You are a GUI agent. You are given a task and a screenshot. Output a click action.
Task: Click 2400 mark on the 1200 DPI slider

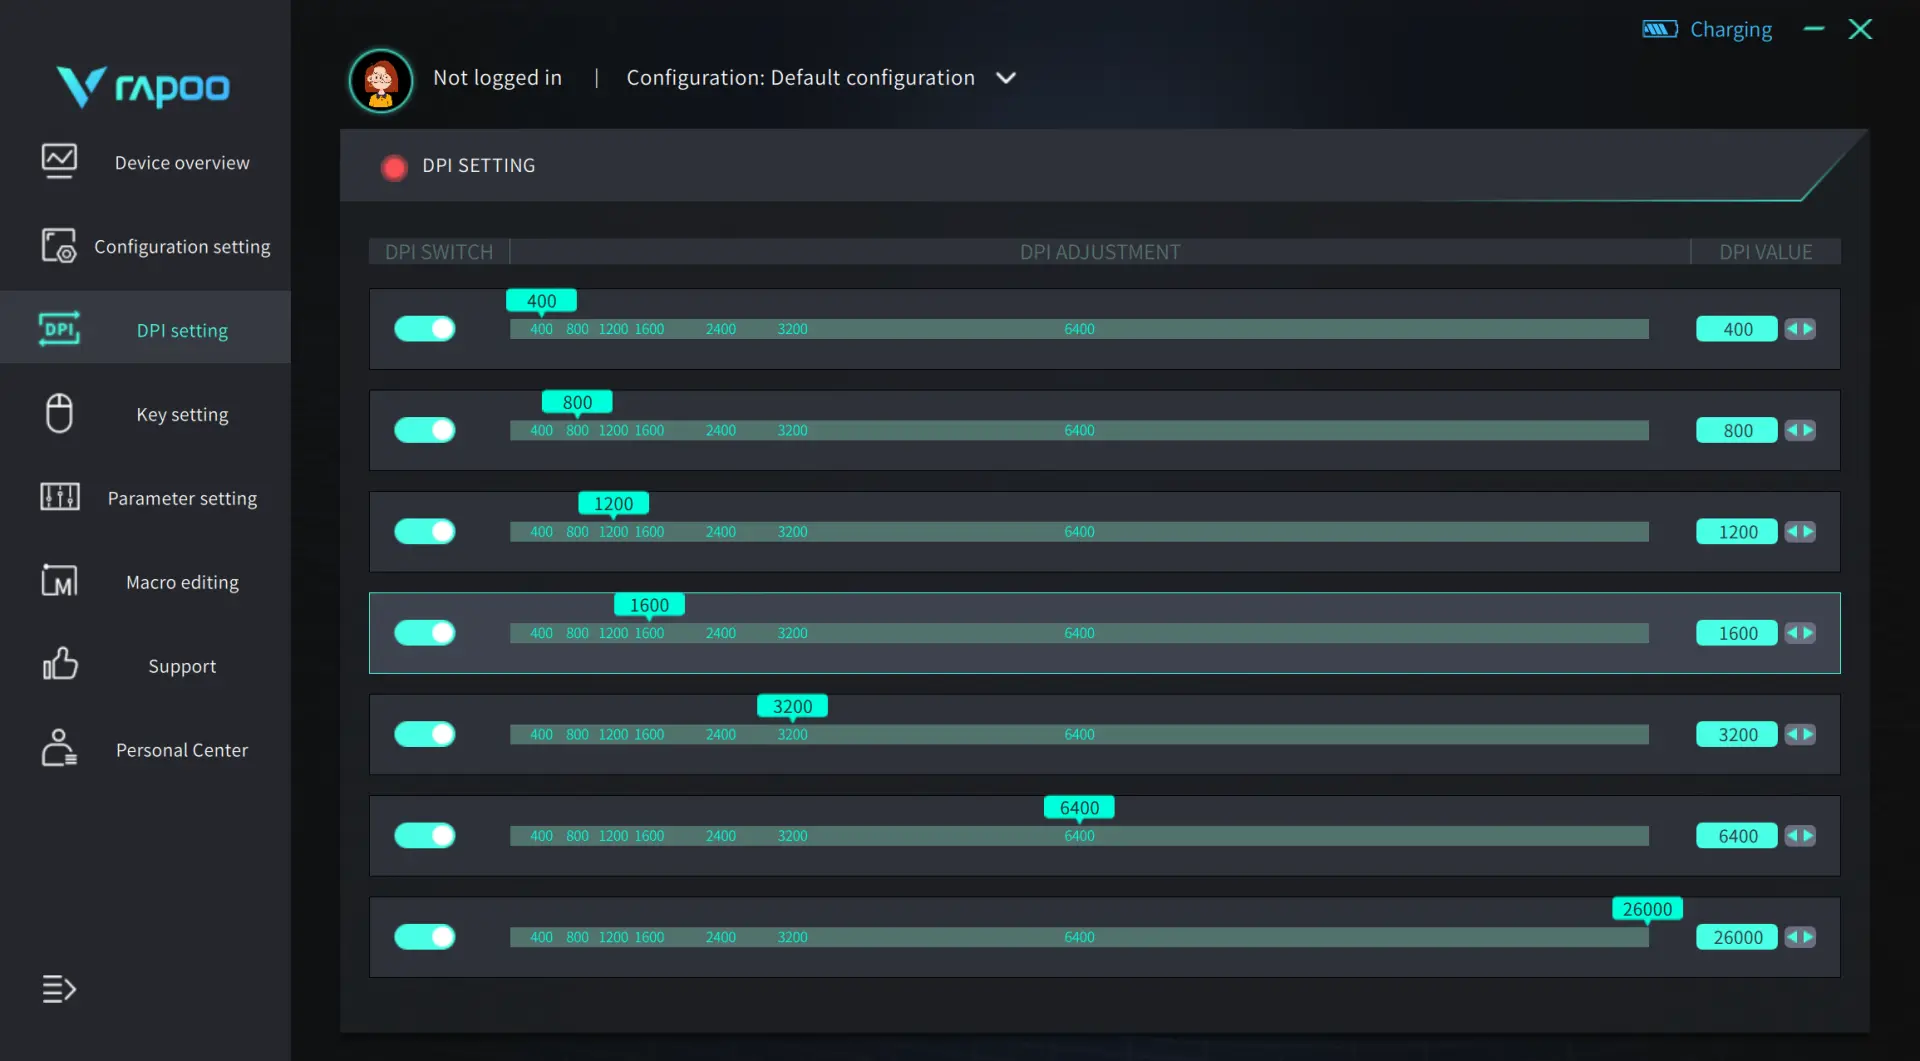pos(720,532)
